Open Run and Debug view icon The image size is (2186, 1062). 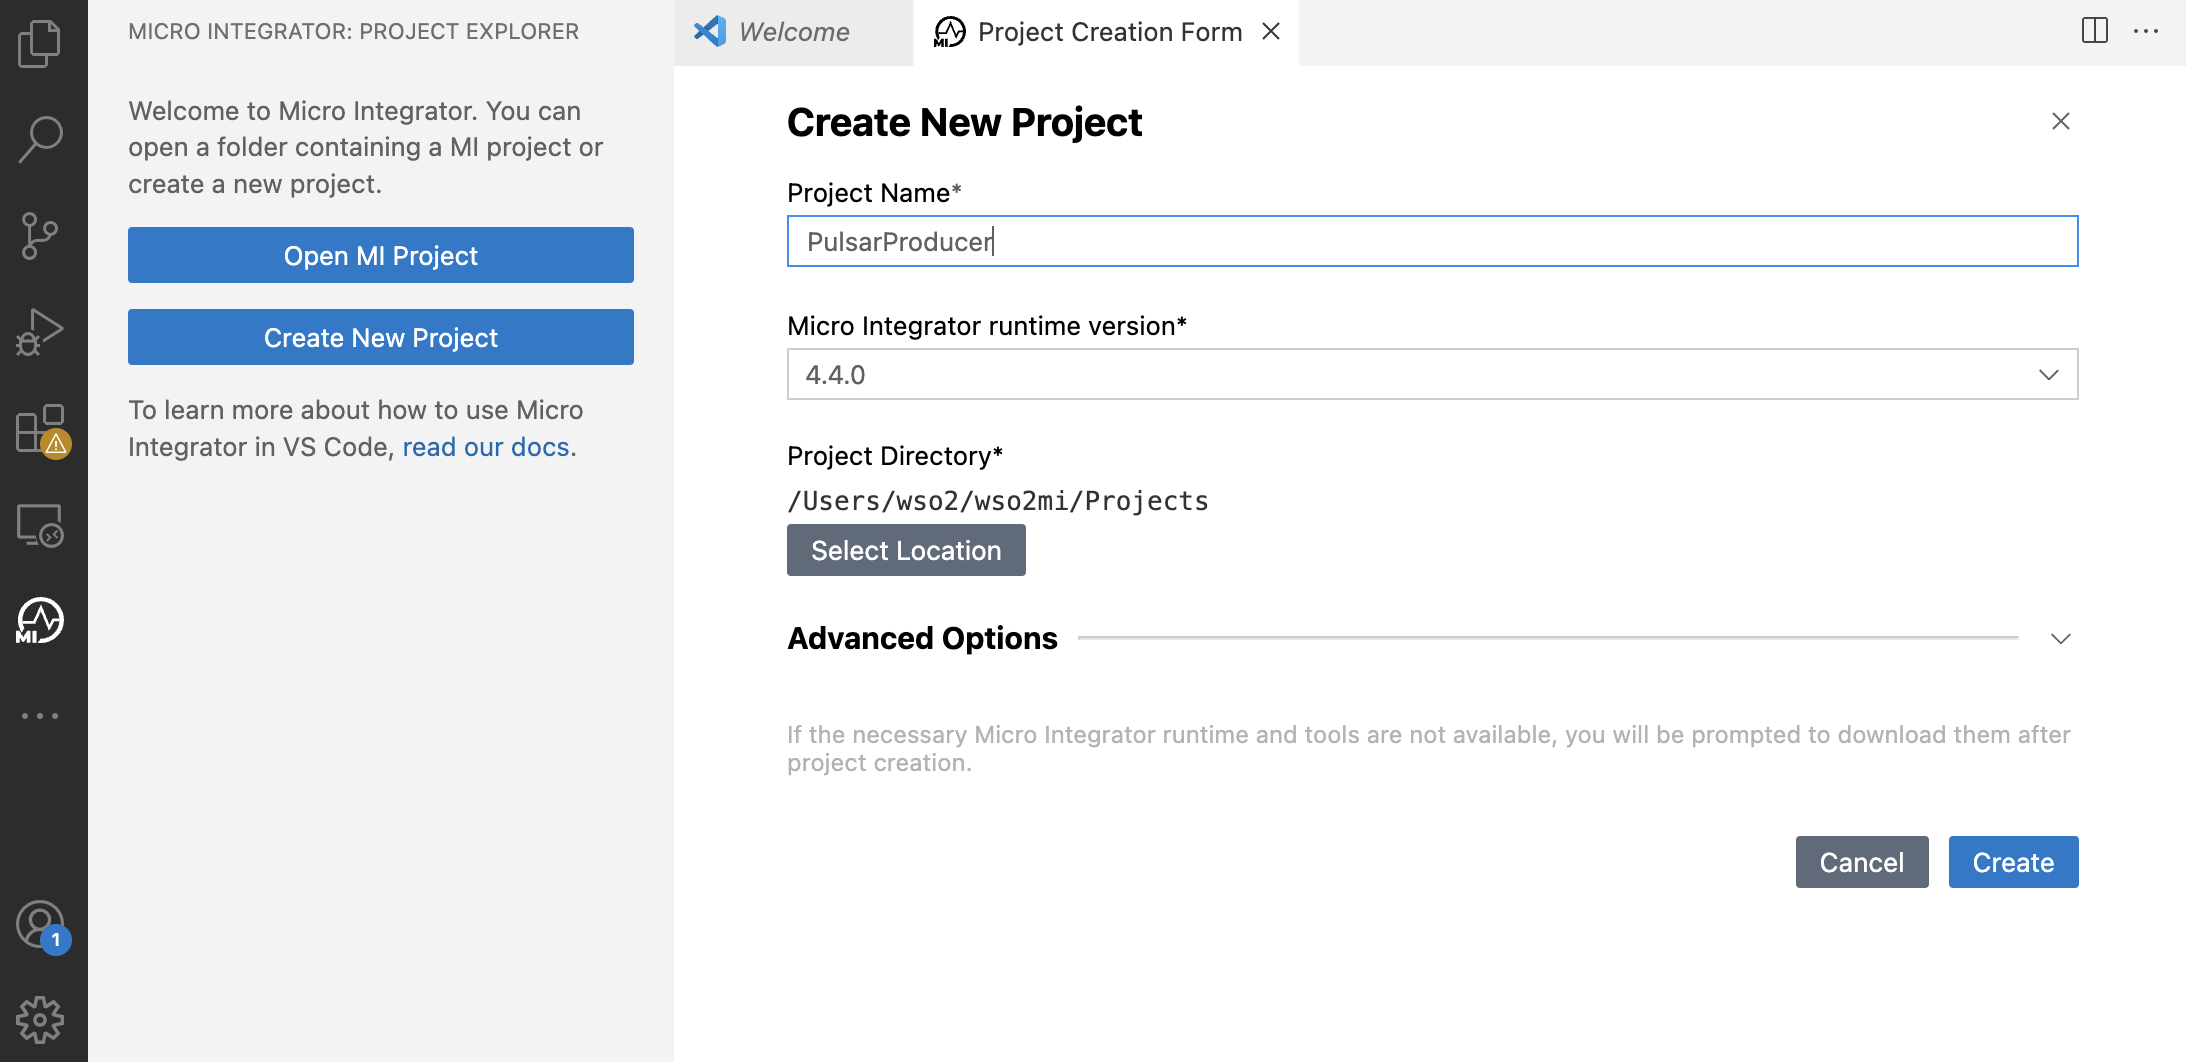[40, 332]
